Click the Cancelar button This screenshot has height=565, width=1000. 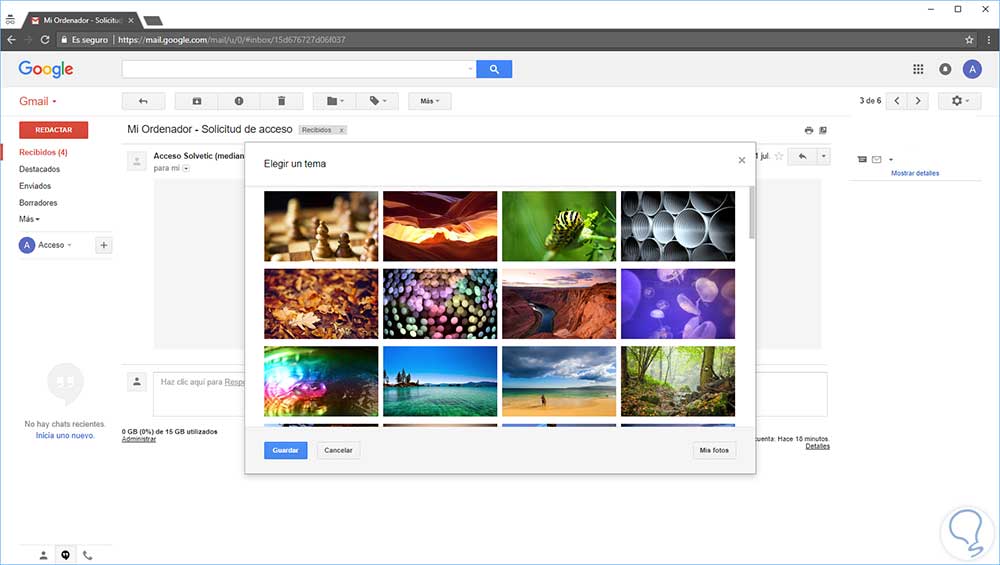pyautogui.click(x=338, y=450)
